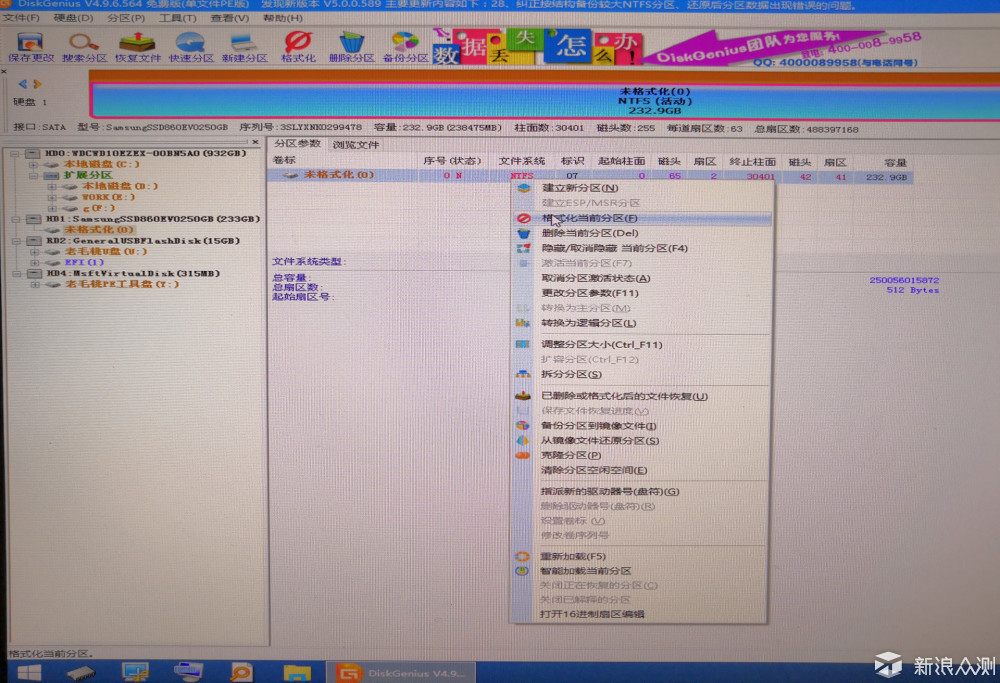The height and width of the screenshot is (683, 1000).
Task: Click the 保存更改 toolbar icon
Action: pyautogui.click(x=31, y=47)
